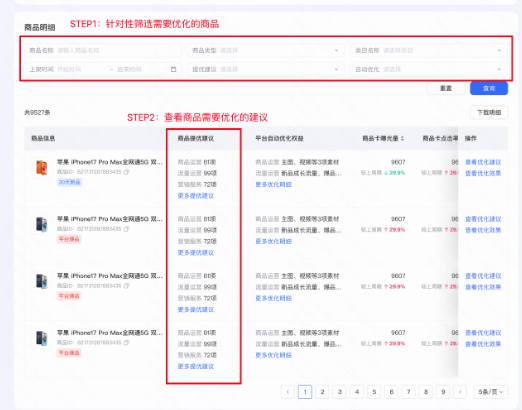Open the 类目名称 dropdown

pos(429,50)
